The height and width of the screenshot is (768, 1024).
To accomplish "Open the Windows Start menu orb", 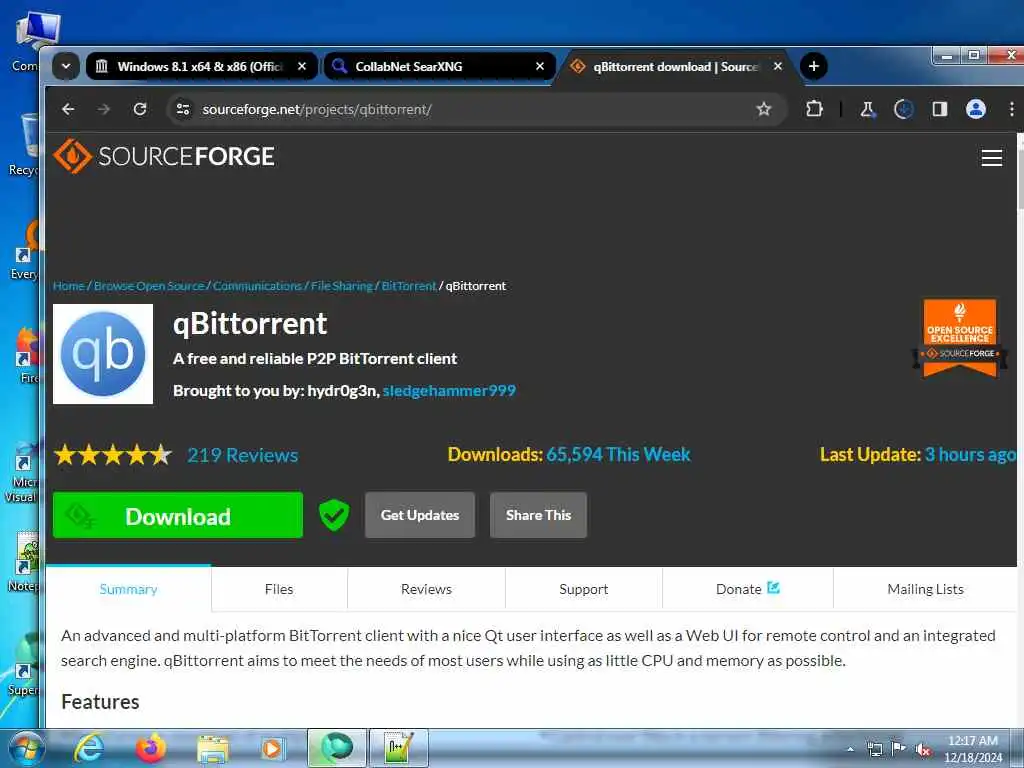I will coord(25,748).
